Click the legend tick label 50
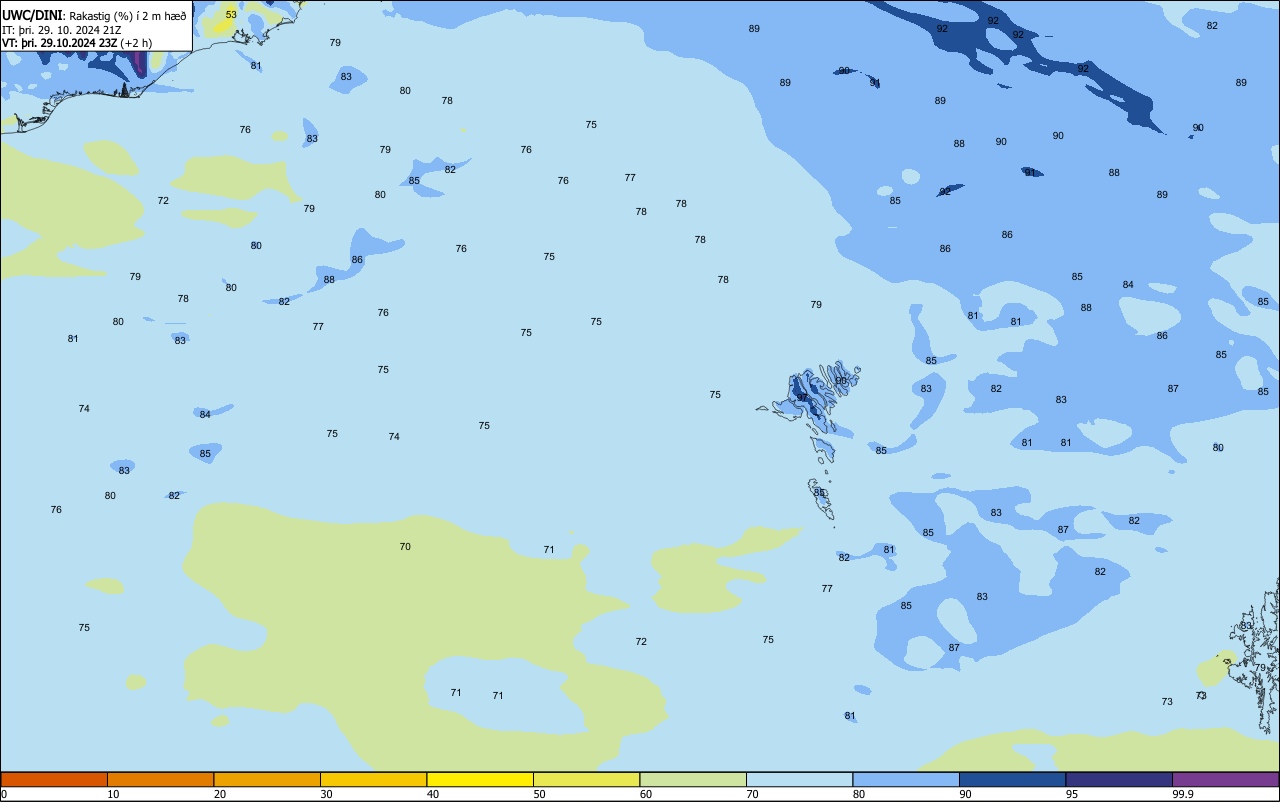Viewport: 1280px width, 802px height. pos(540,794)
